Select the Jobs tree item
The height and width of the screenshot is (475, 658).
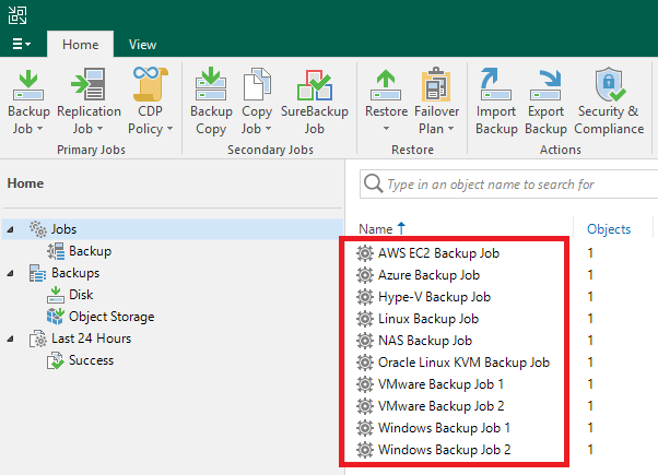point(172,229)
